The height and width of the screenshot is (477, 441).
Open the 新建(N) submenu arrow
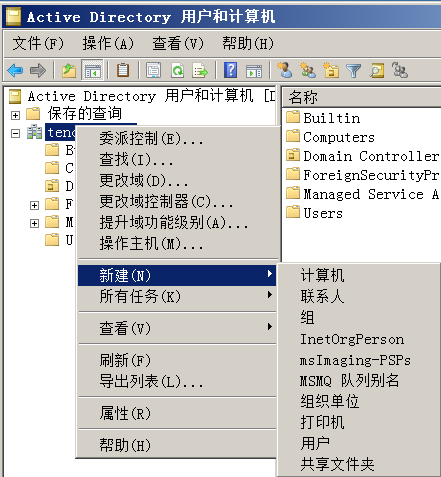pyautogui.click(x=270, y=274)
